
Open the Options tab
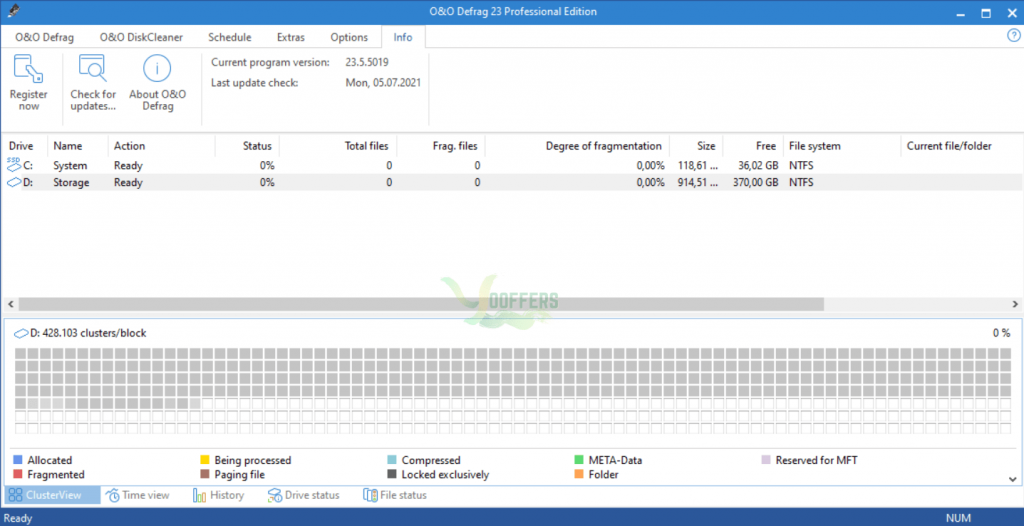point(349,37)
